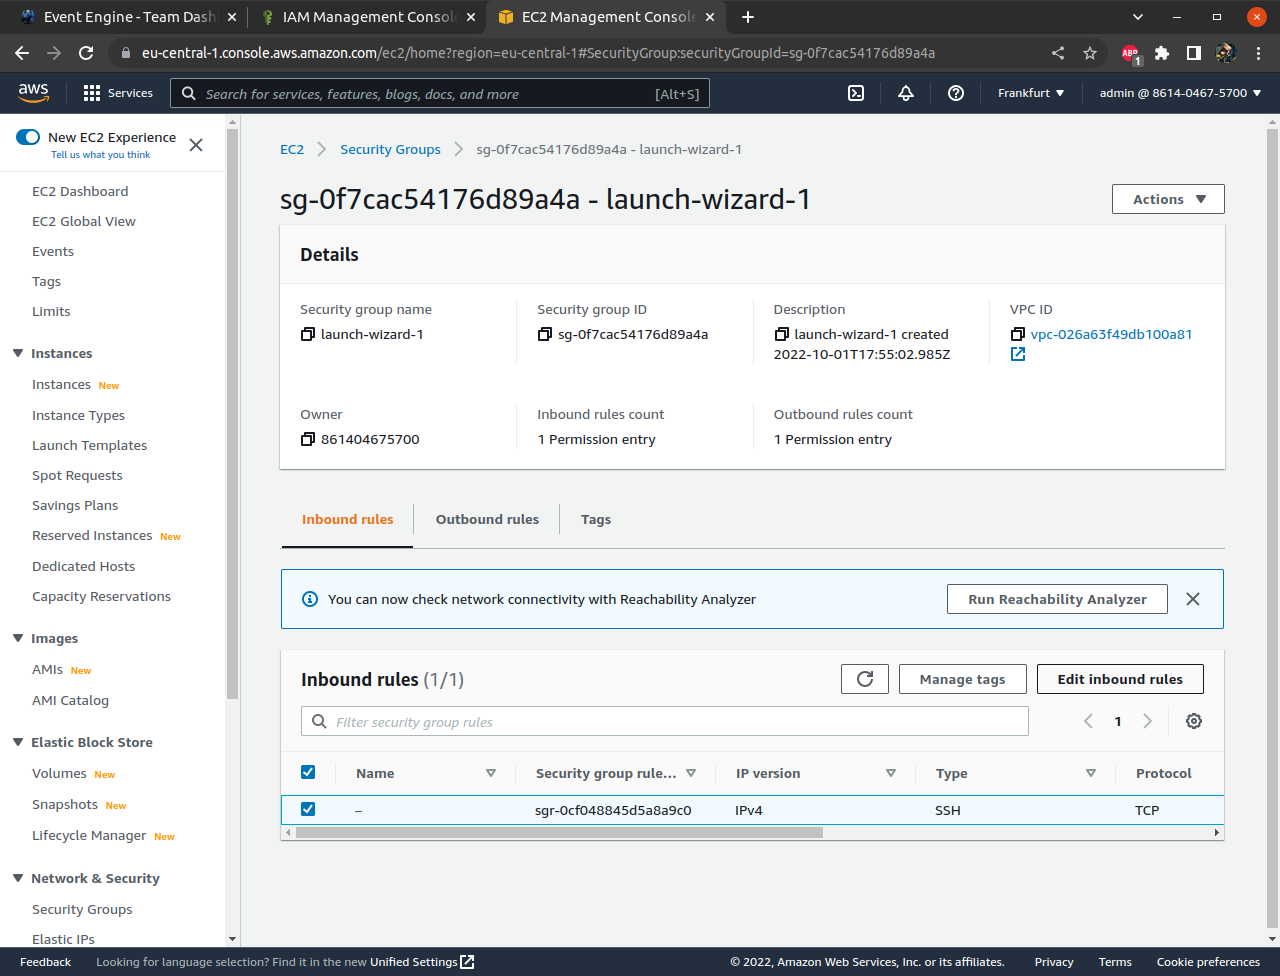Bookmark this page with the star

[1090, 53]
